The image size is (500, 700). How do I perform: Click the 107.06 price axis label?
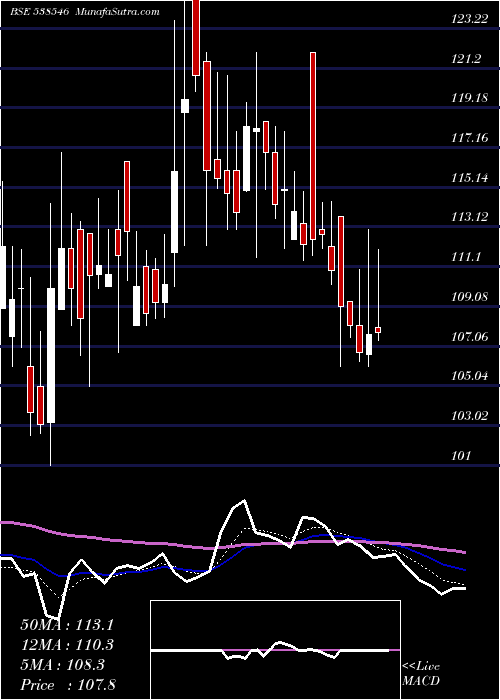pyautogui.click(x=470, y=336)
